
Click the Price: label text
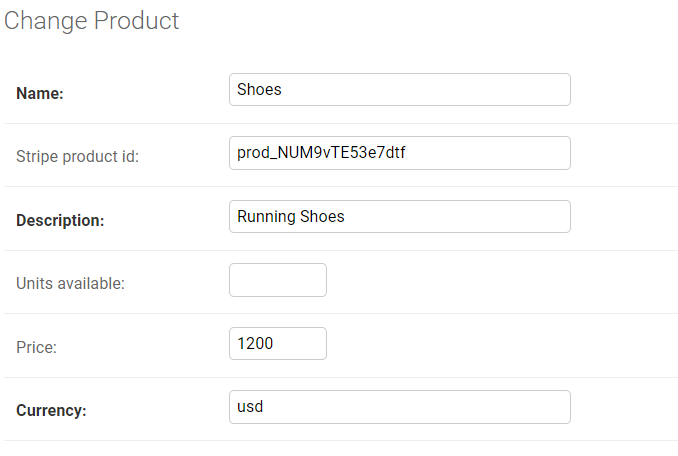pos(36,347)
